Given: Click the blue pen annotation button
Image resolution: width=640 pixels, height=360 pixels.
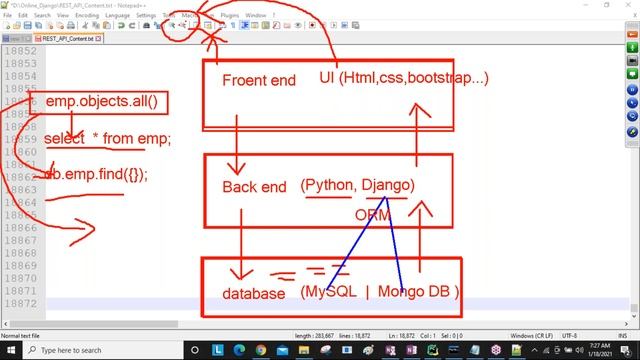Looking at the screenshot, I should tap(632, 132).
